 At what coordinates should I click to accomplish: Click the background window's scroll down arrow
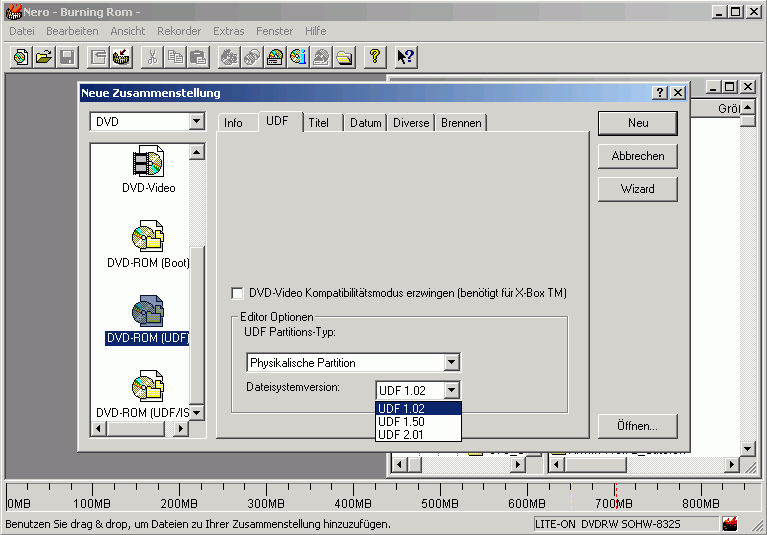pyautogui.click(x=747, y=448)
